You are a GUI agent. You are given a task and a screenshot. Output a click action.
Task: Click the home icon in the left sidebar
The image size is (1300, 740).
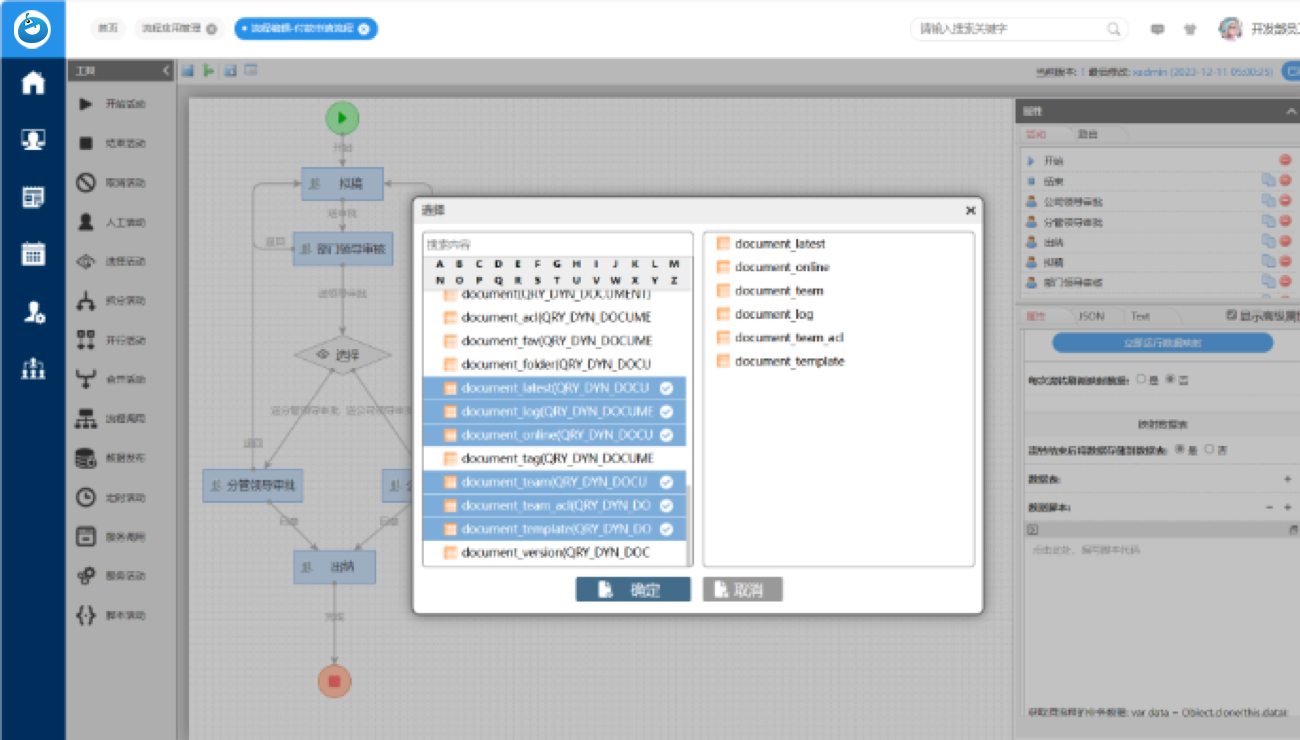[33, 83]
